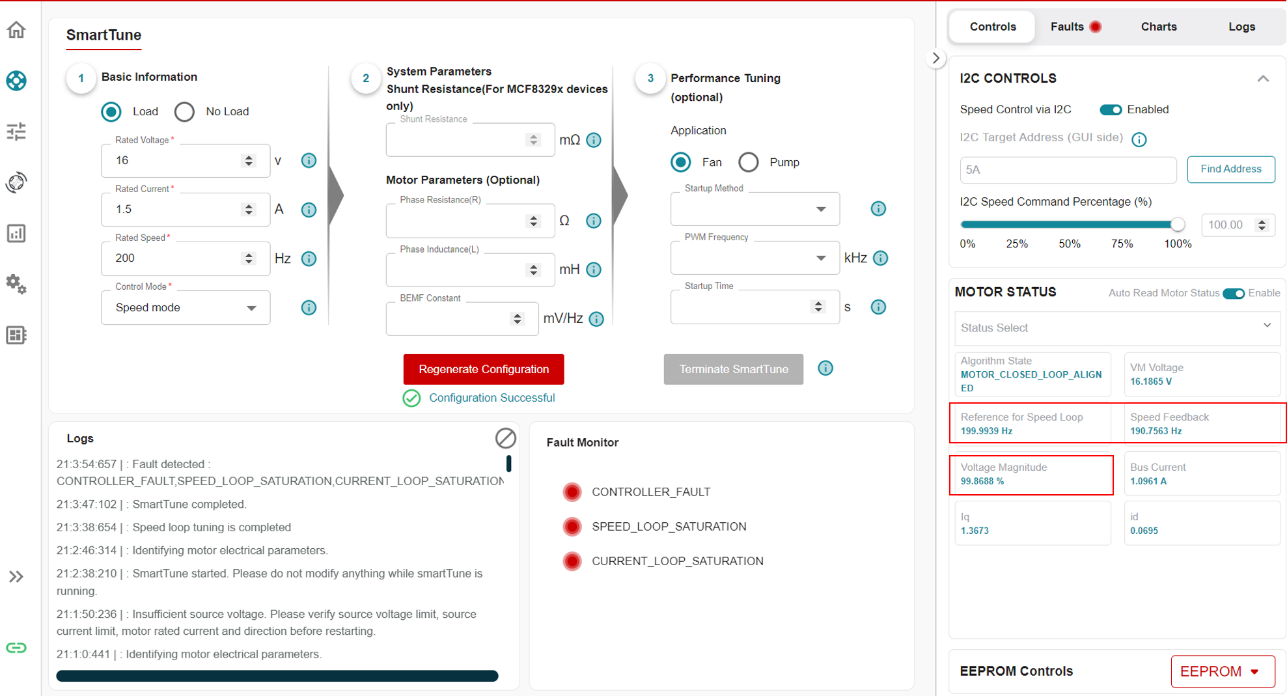
Task: Toggle Speed Control via I2C switch
Action: [1110, 110]
